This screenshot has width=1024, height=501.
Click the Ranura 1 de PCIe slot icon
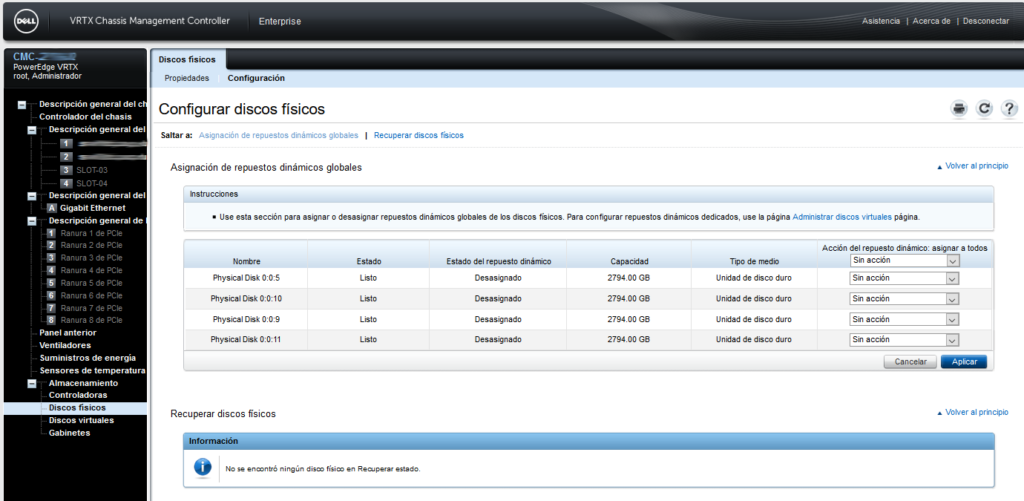52,233
